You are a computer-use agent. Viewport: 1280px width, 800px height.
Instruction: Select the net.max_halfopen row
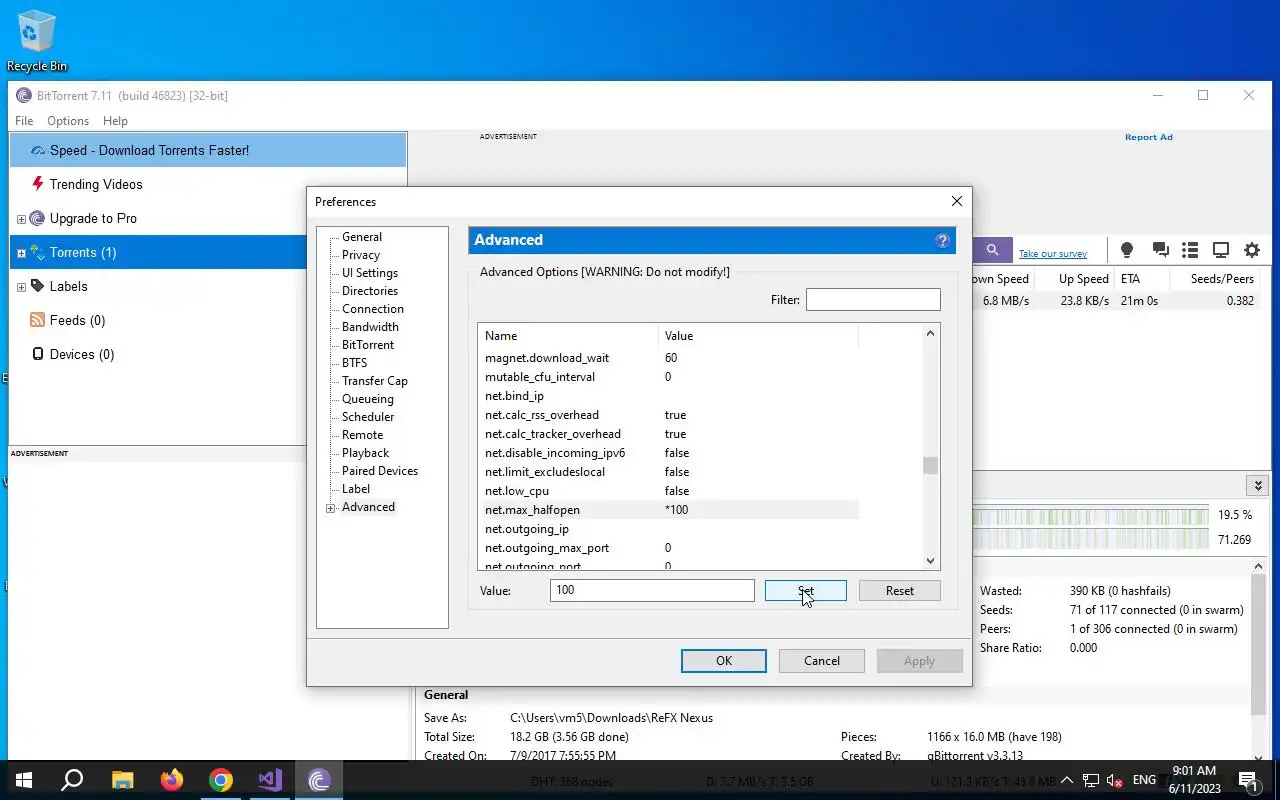[668, 510]
